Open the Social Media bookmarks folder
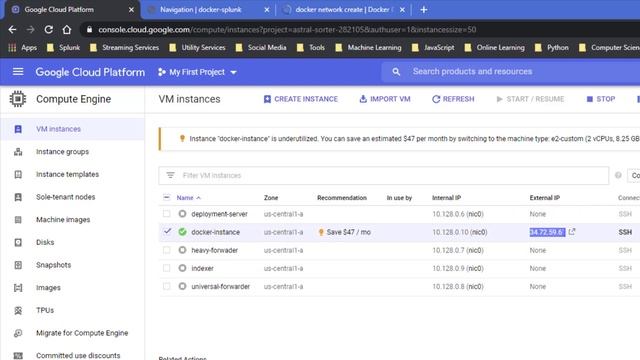The height and width of the screenshot is (360, 640). click(x=261, y=48)
